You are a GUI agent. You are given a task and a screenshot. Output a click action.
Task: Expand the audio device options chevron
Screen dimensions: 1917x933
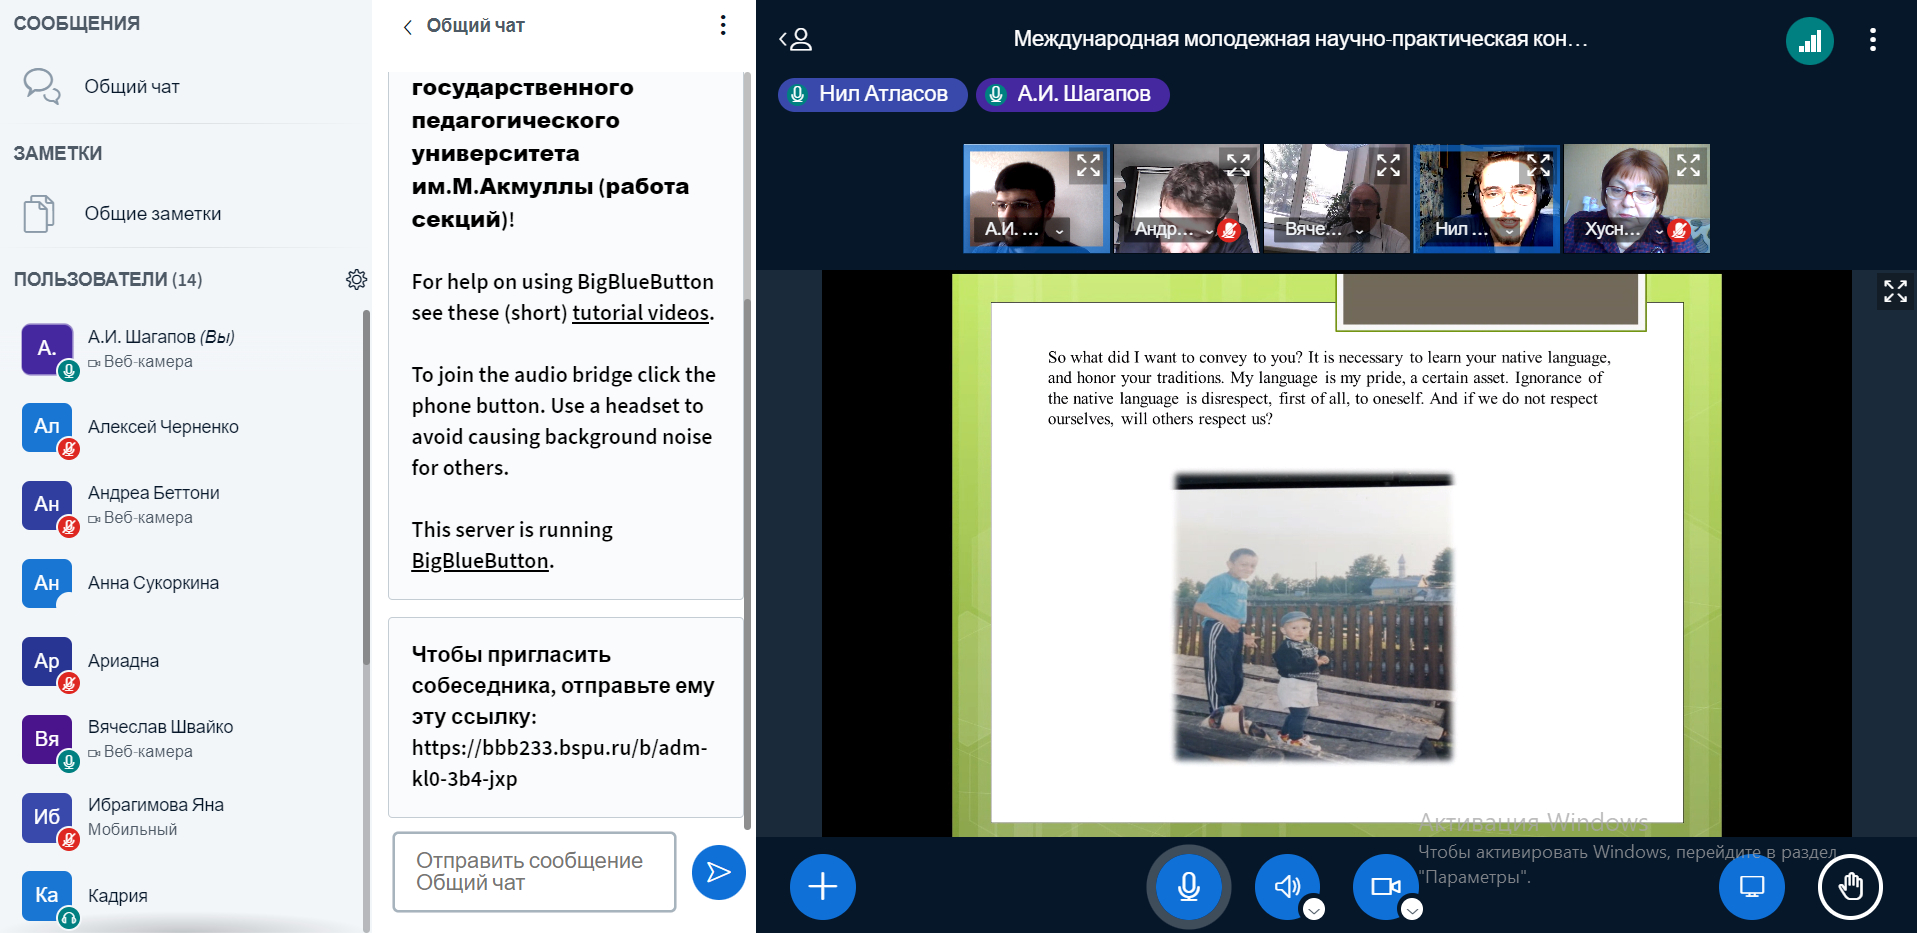(x=1314, y=909)
